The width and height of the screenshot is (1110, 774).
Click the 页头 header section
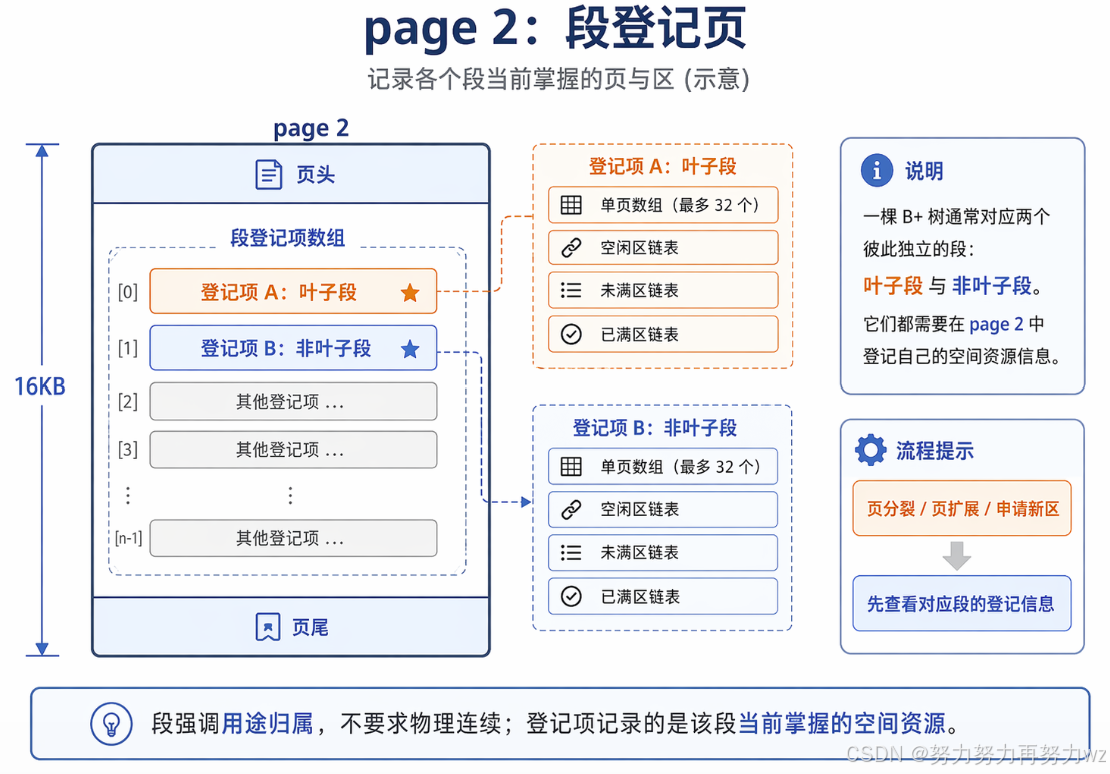[x=291, y=174]
